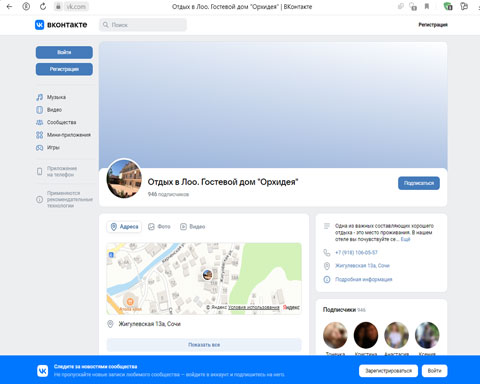Focus the Поиск search field

[143, 25]
